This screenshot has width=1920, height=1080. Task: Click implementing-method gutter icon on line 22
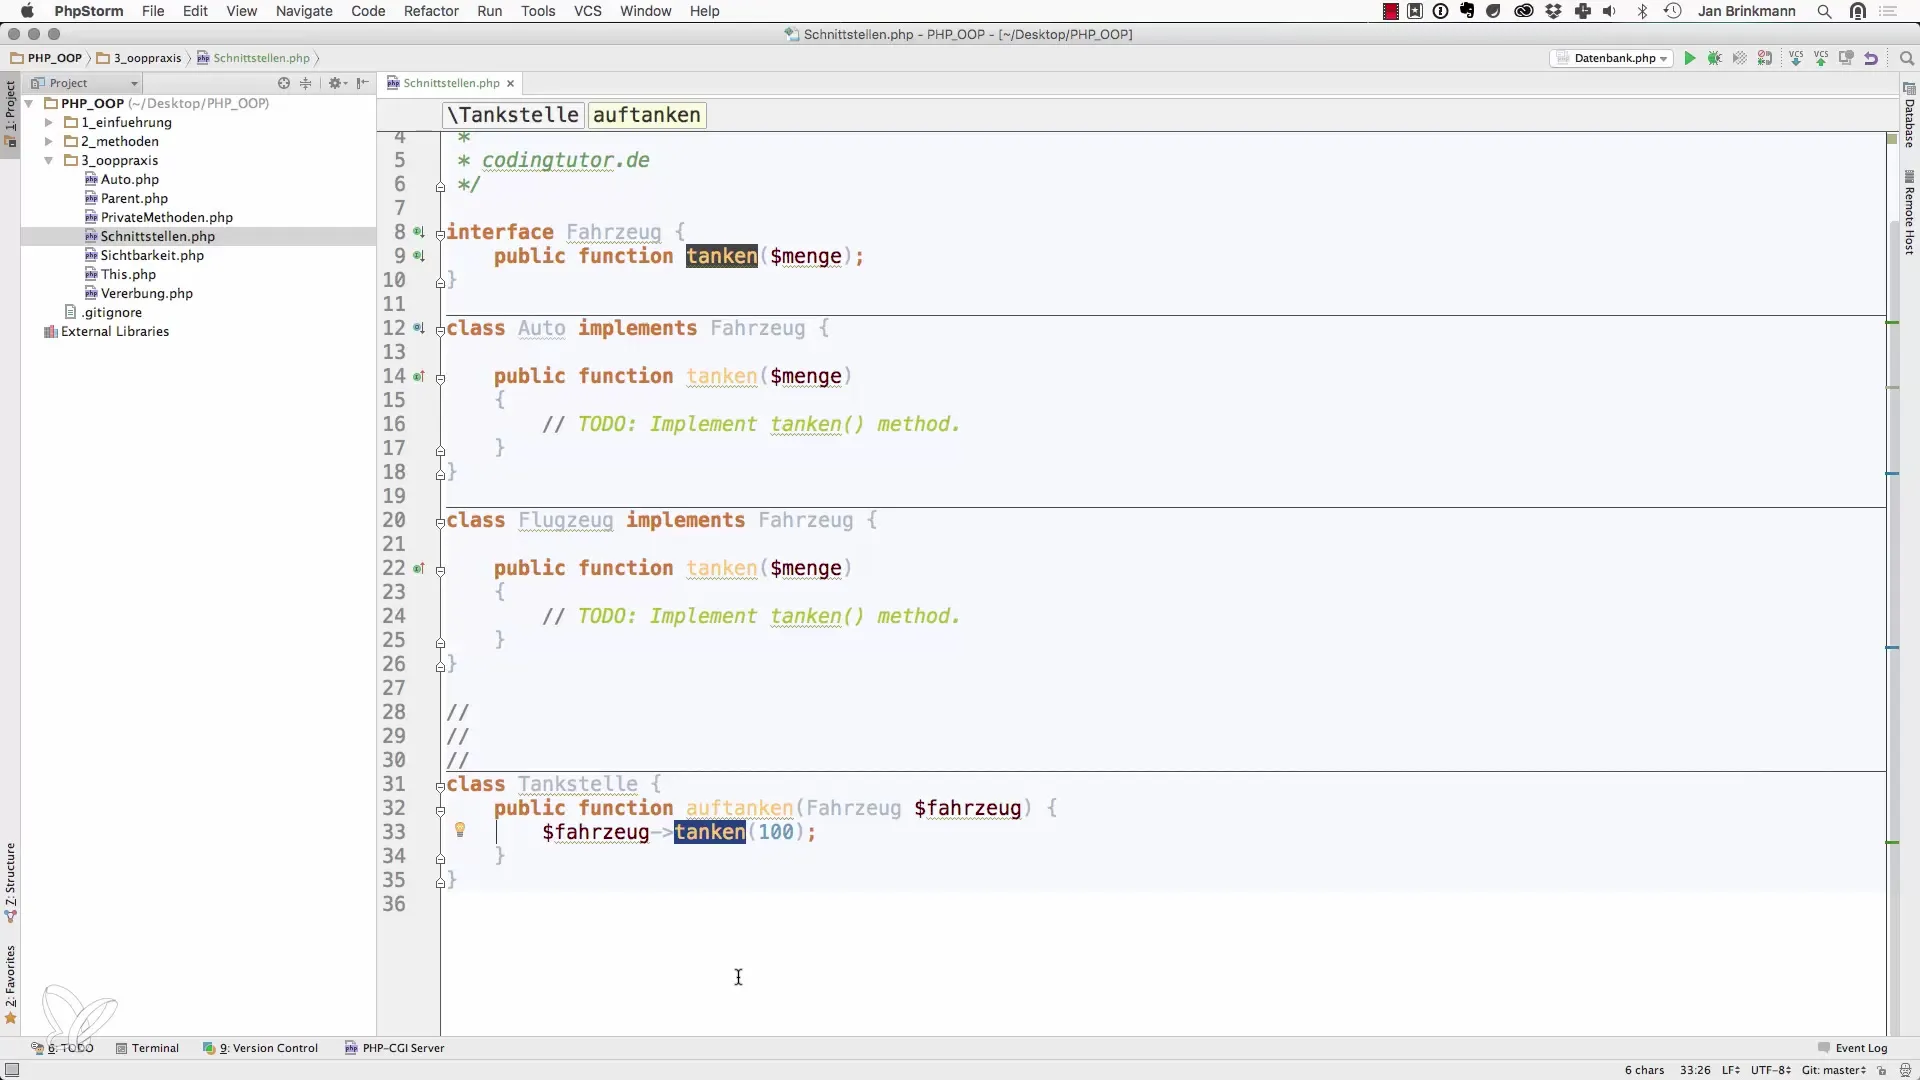(x=419, y=568)
